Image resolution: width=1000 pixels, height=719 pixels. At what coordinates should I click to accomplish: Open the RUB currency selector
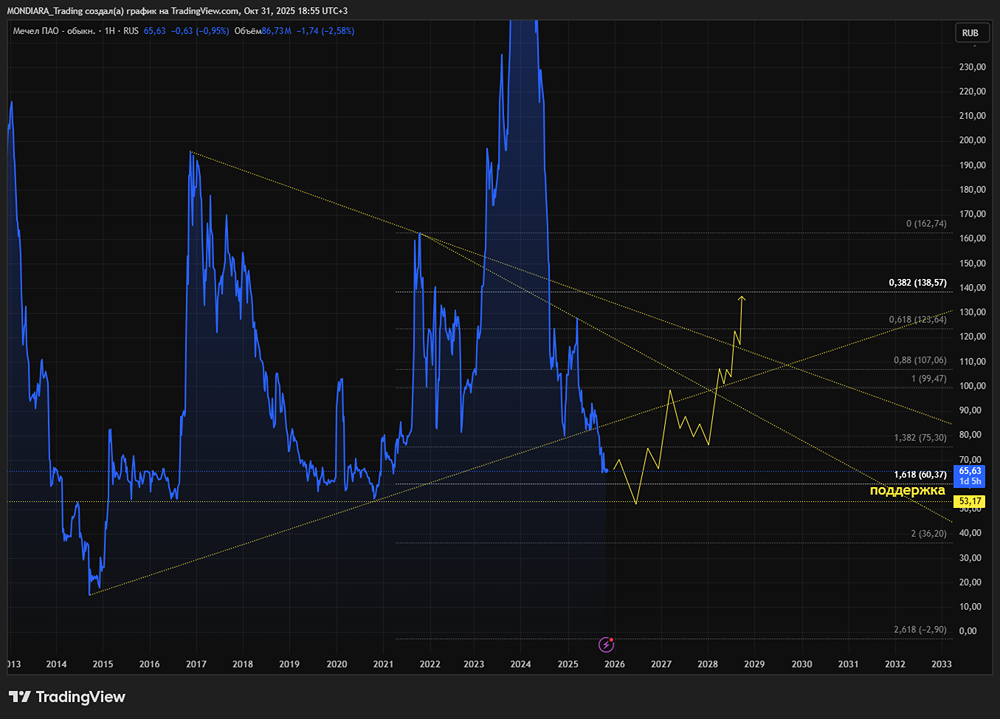[x=969, y=33]
